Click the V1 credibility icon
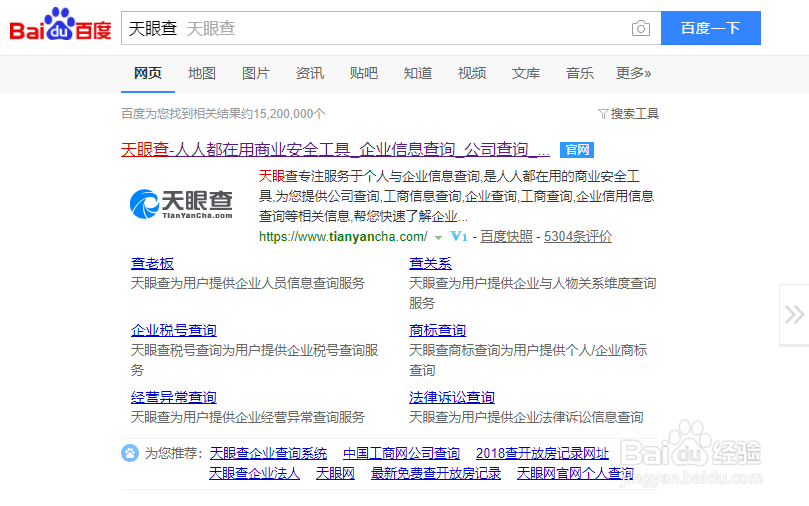 pos(459,236)
